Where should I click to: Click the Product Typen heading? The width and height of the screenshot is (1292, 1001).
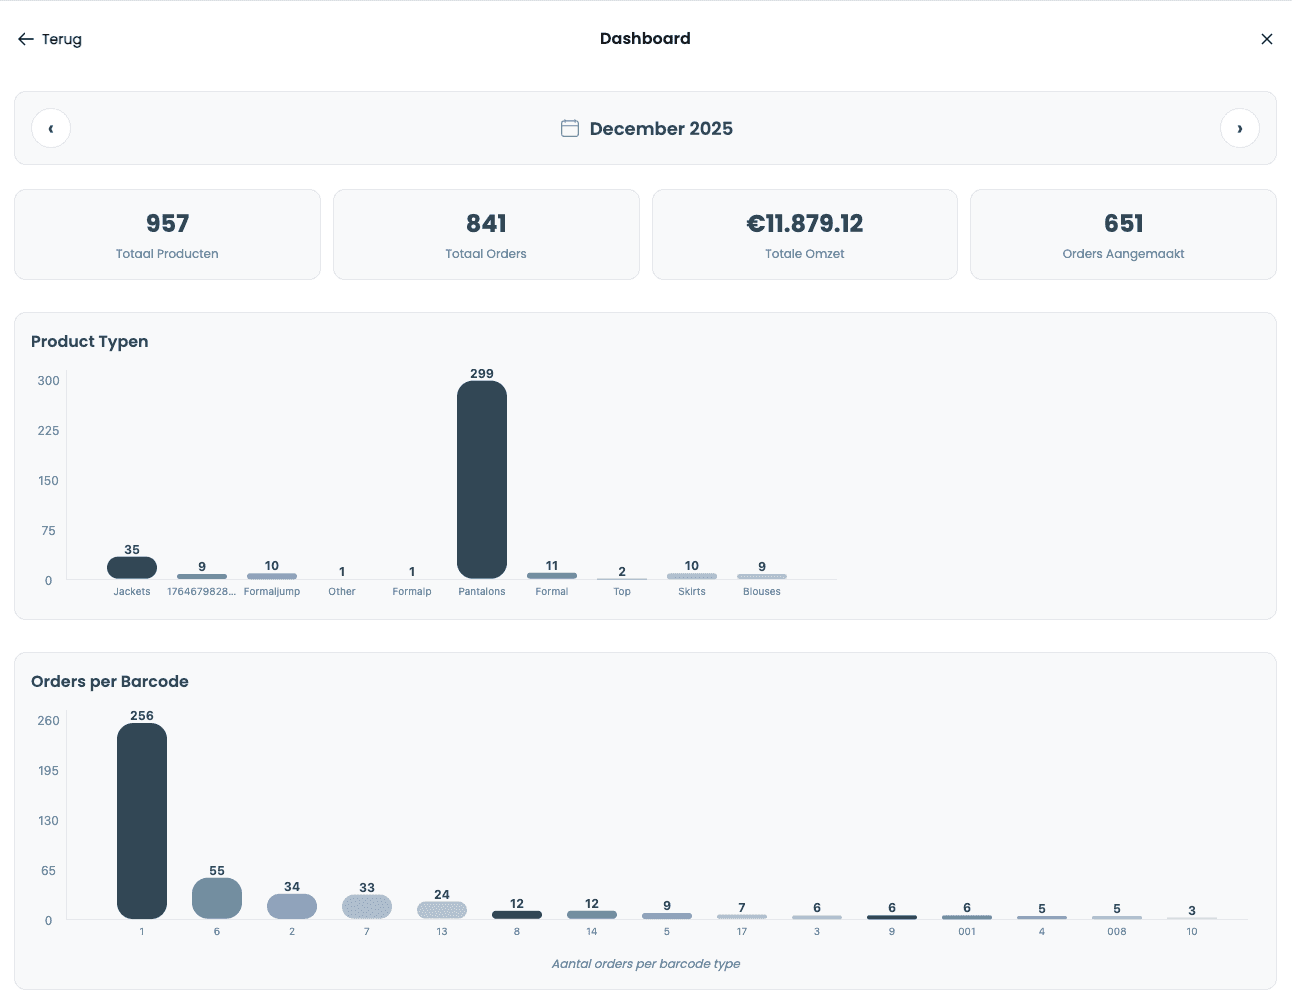[90, 341]
